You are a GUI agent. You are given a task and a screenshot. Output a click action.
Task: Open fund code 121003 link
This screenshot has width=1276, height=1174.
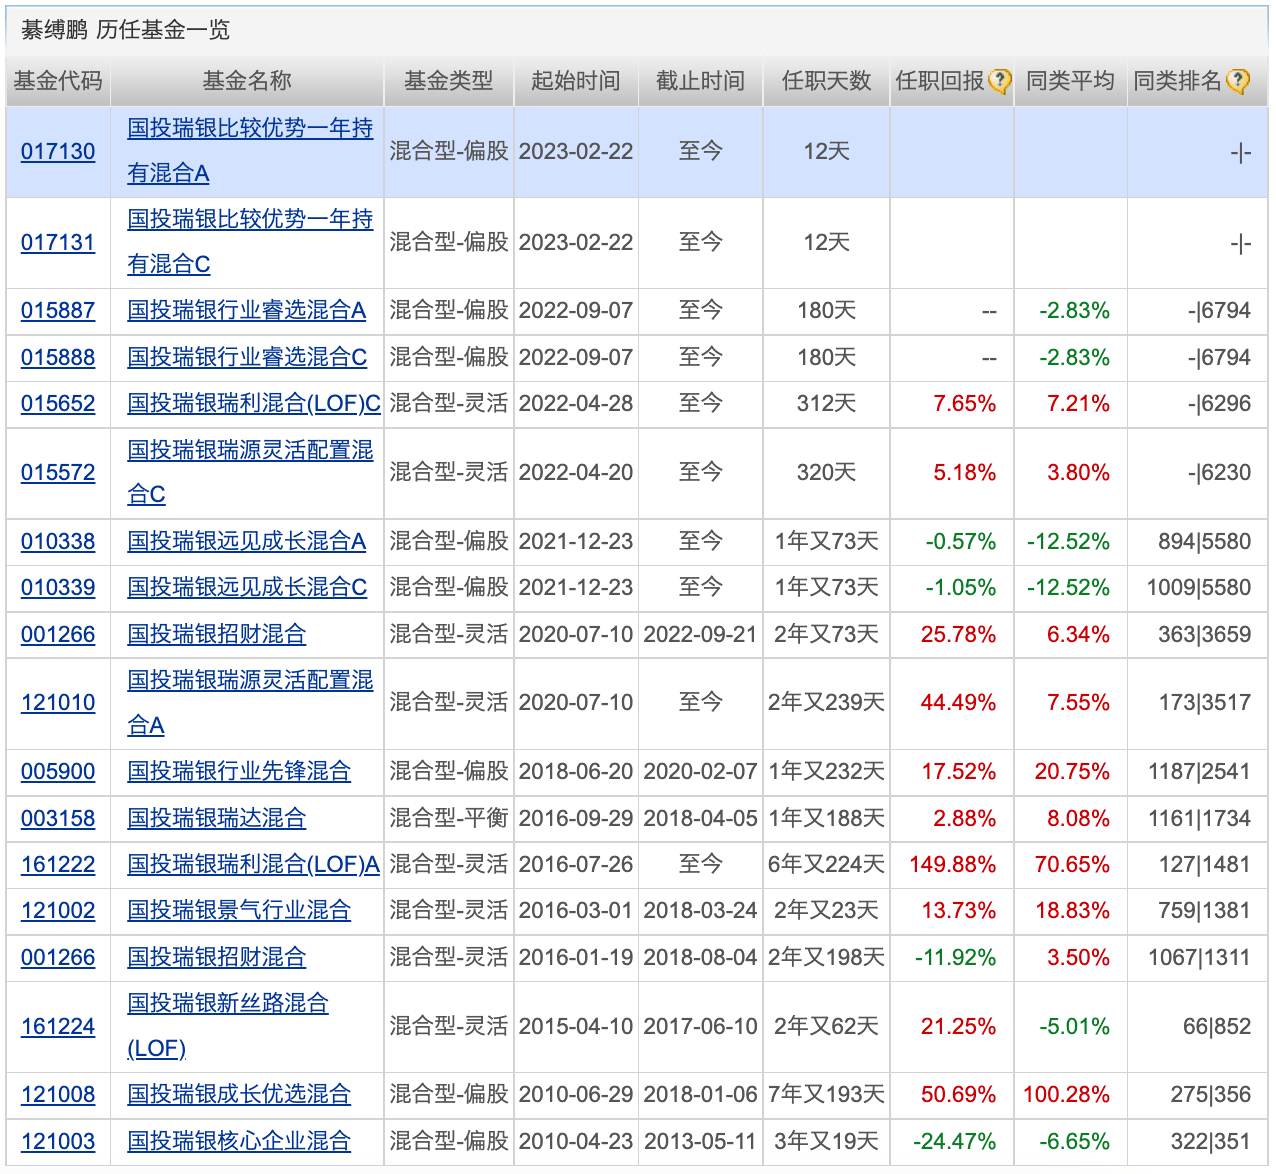(58, 1142)
